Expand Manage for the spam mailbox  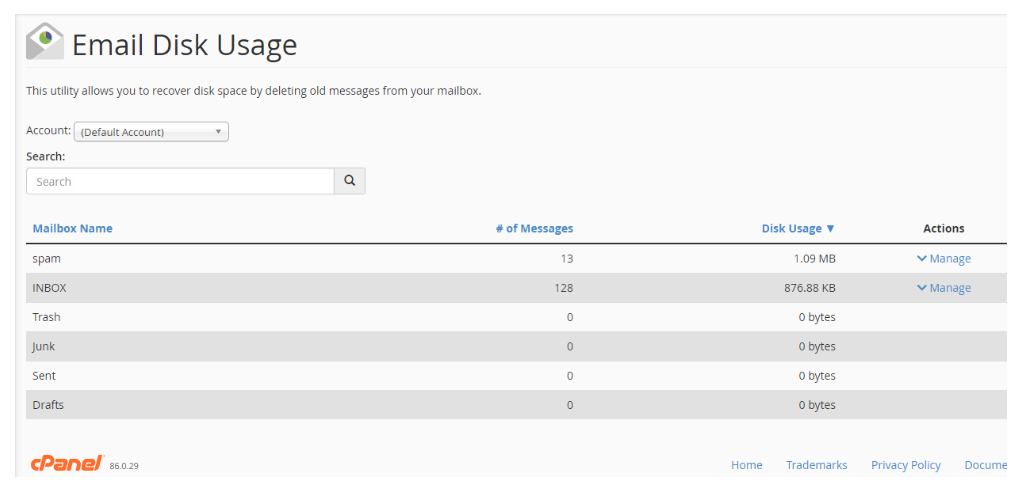tap(943, 258)
